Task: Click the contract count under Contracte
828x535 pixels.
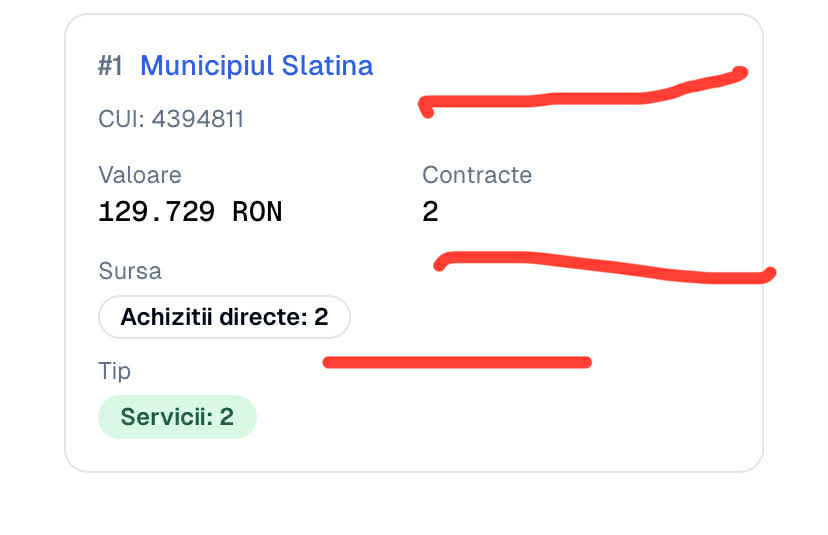Action: (x=430, y=212)
